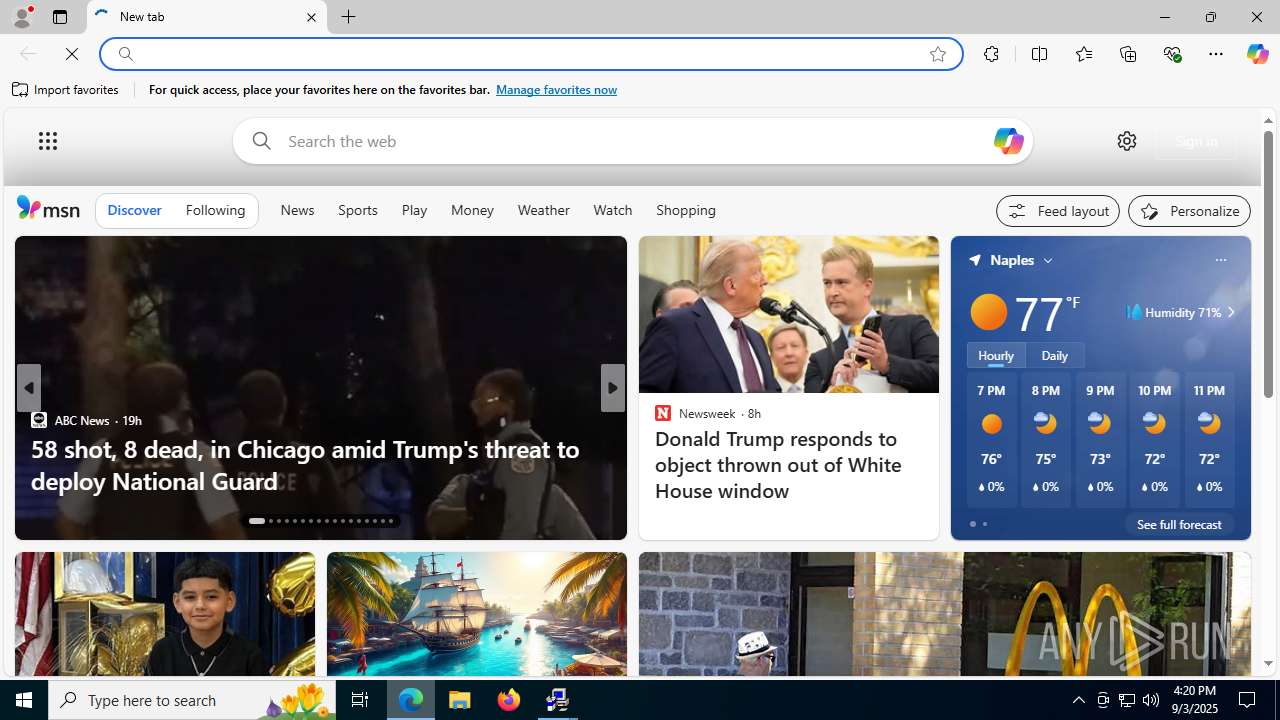
Task: Open File Explorer from taskbar
Action: (x=460, y=700)
